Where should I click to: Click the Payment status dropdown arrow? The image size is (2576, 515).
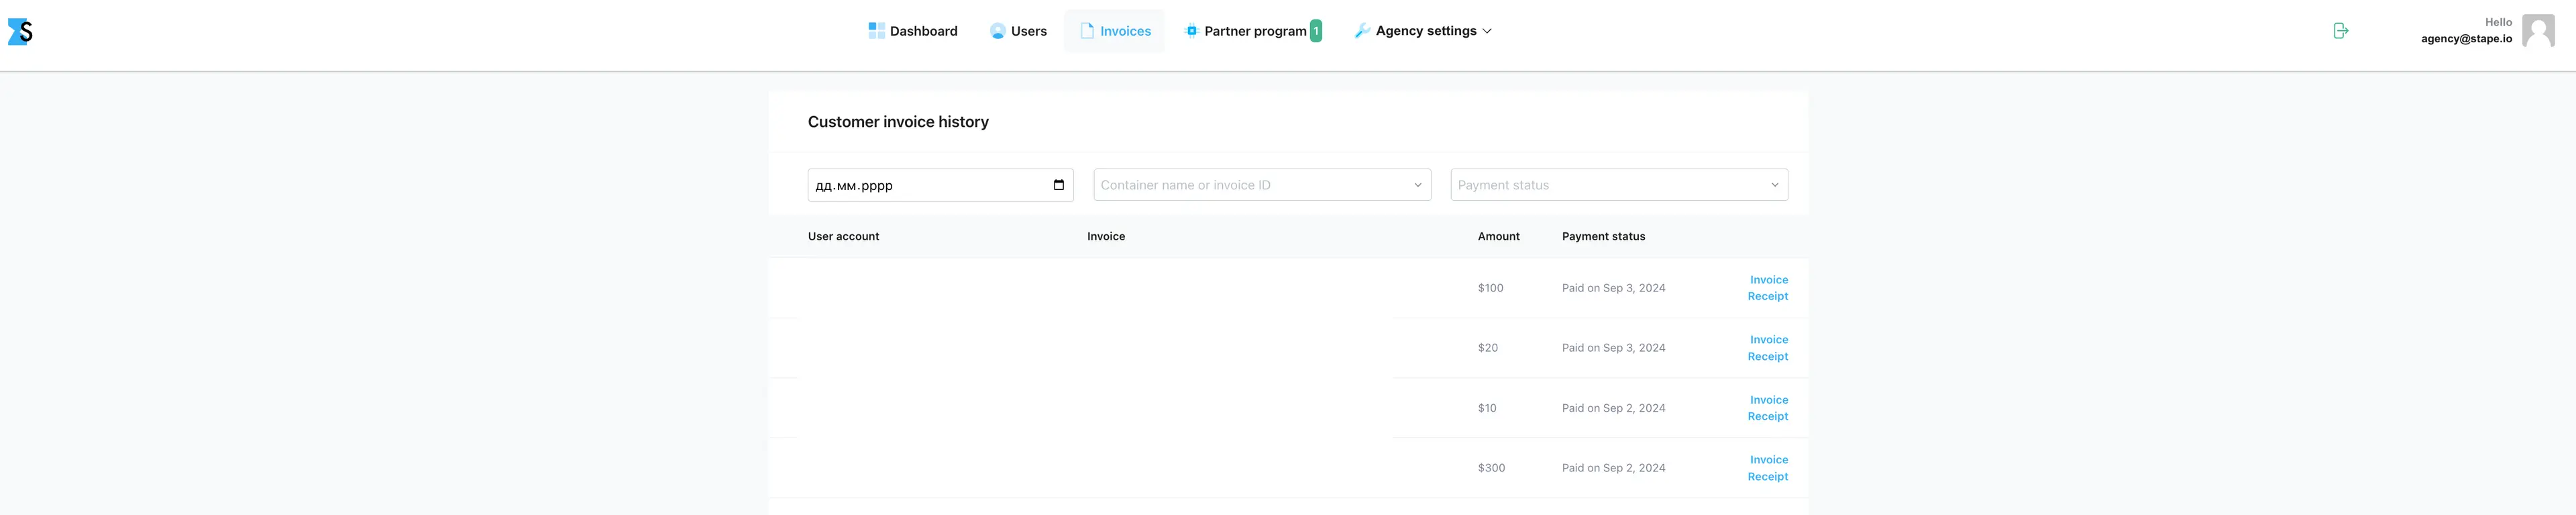(x=1775, y=185)
